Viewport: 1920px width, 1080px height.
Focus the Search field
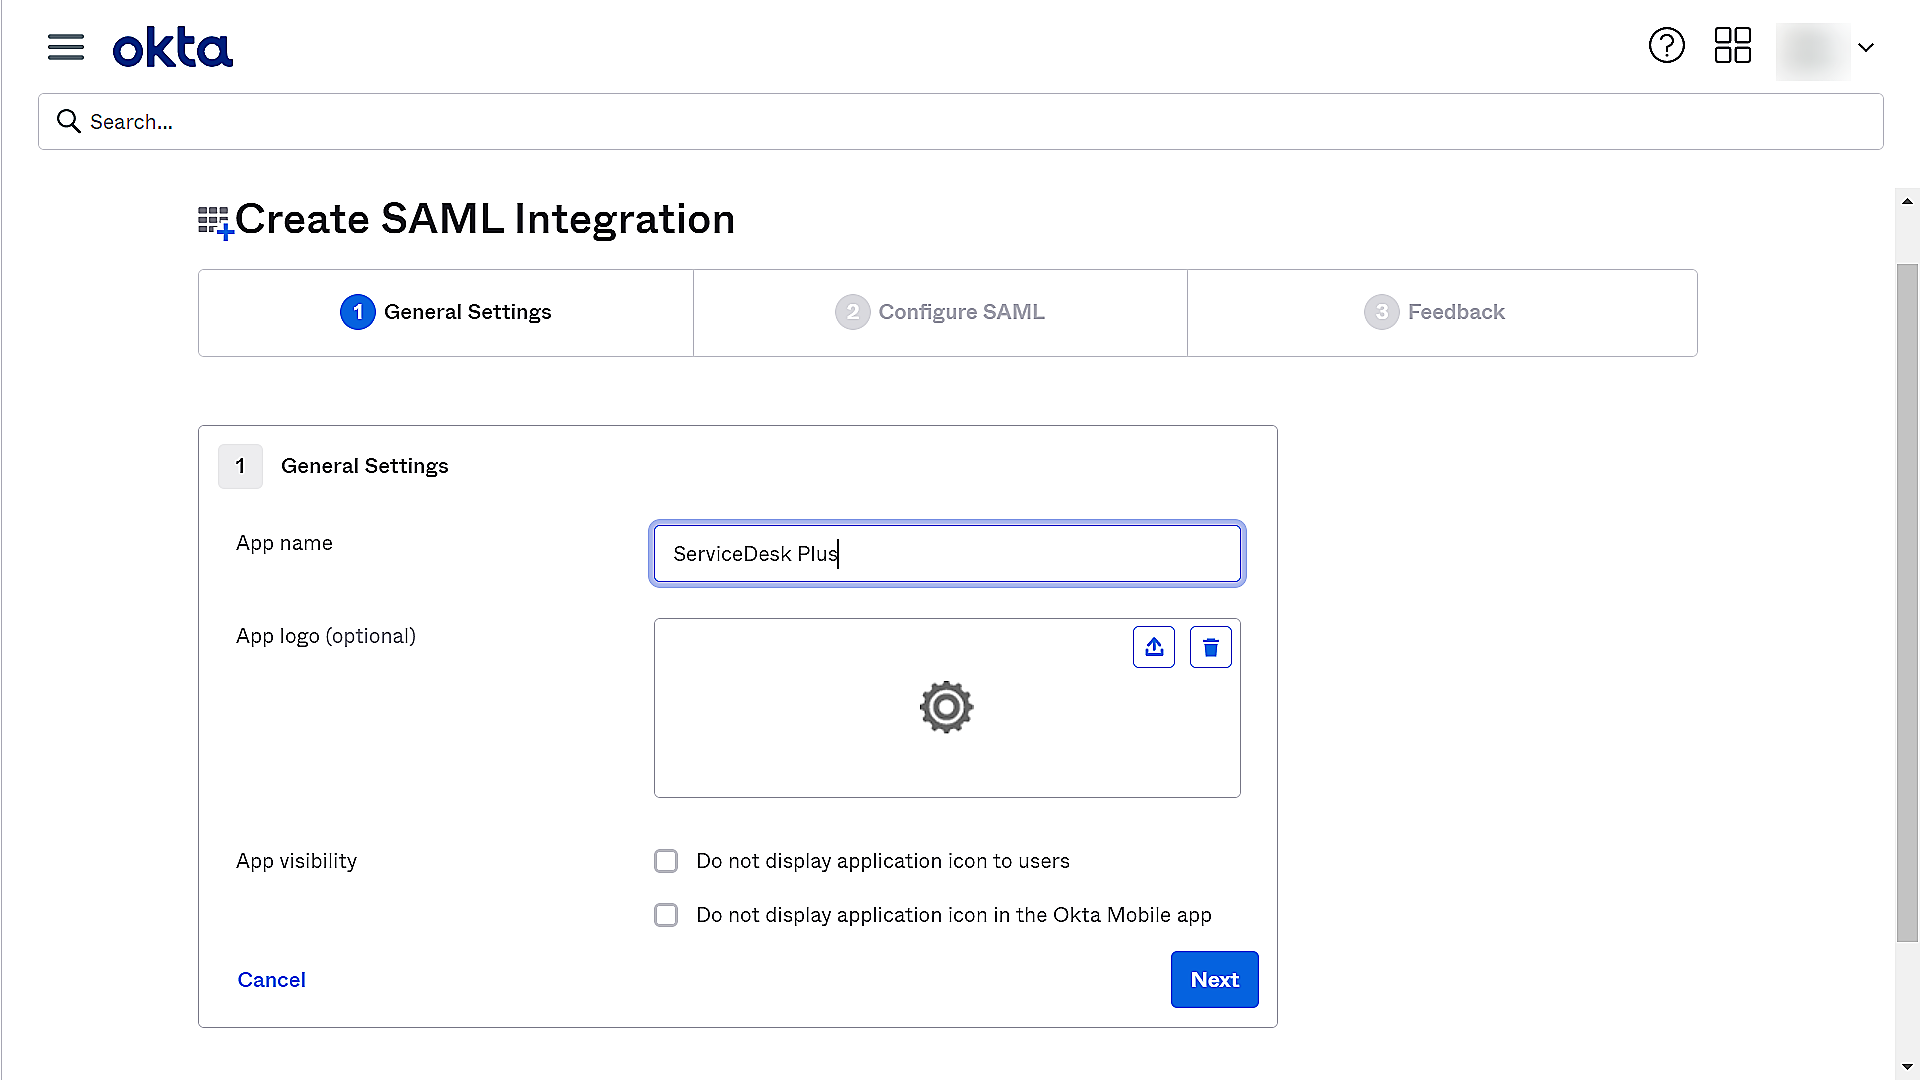960,121
